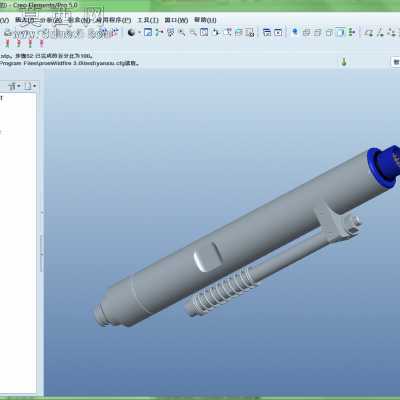The width and height of the screenshot is (400, 400).
Task: Click the model tree show icon
Action: pos(28,86)
